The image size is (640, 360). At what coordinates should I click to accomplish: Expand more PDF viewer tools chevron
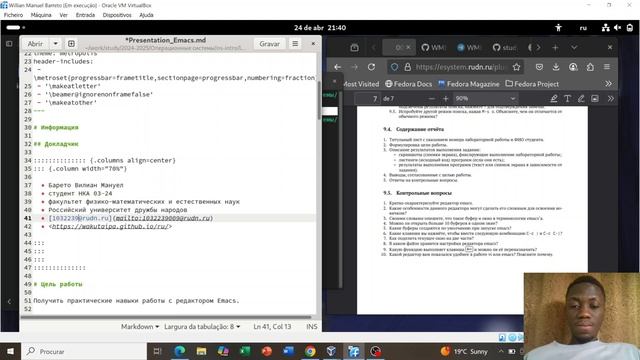610,99
